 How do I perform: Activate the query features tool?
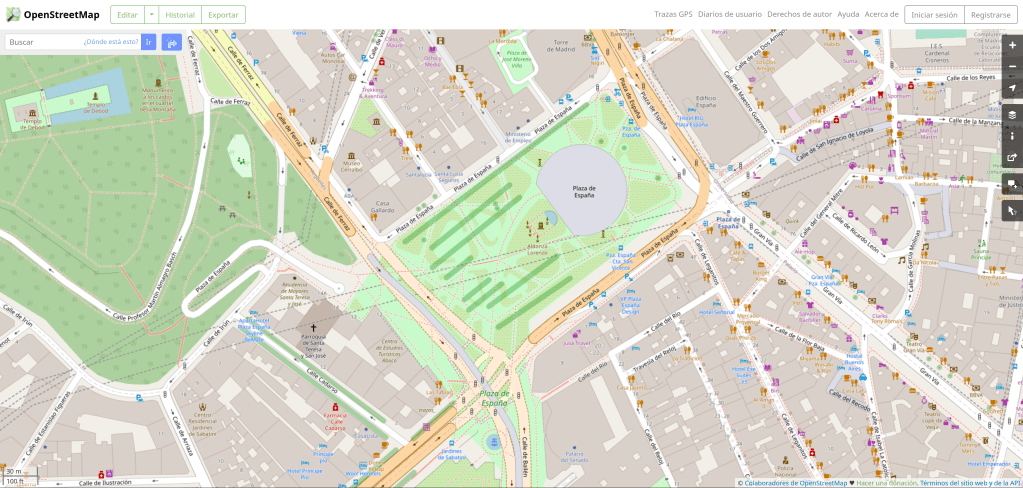coord(1012,211)
